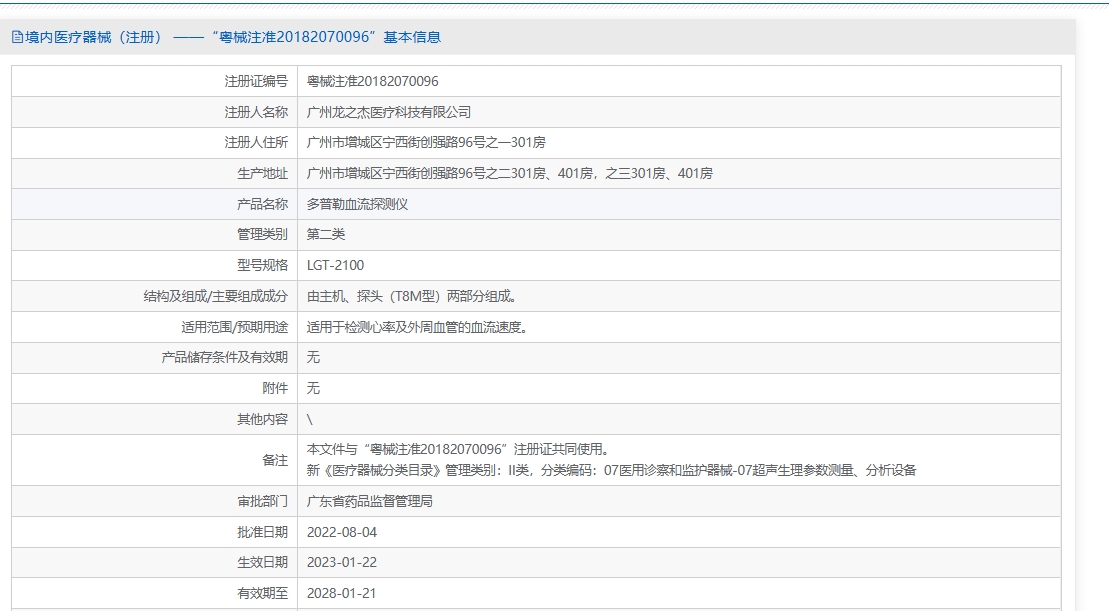Select department 广东省药品监督管理局
Image resolution: width=1109 pixels, height=611 pixels.
point(369,501)
